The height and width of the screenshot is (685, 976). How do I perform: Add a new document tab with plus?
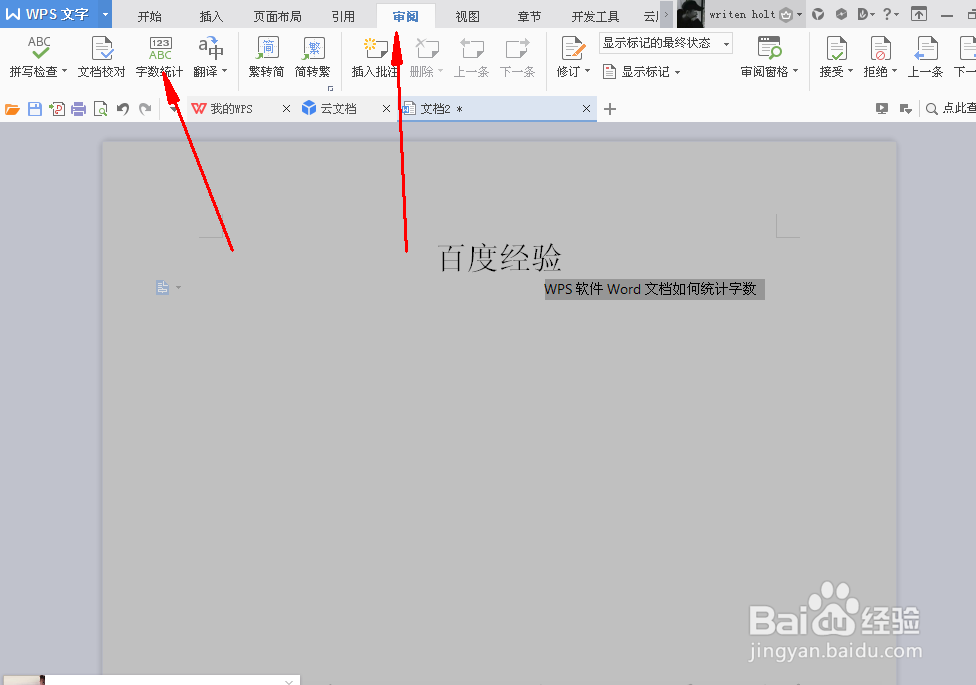pos(610,109)
